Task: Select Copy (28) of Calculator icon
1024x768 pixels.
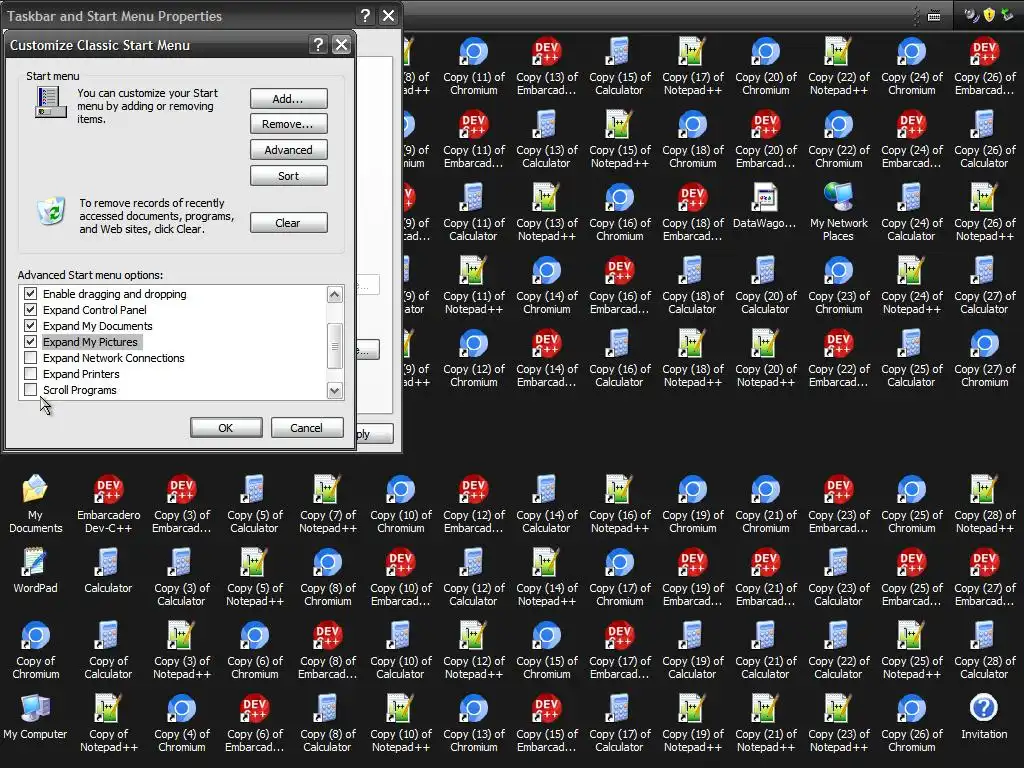Action: tap(984, 650)
